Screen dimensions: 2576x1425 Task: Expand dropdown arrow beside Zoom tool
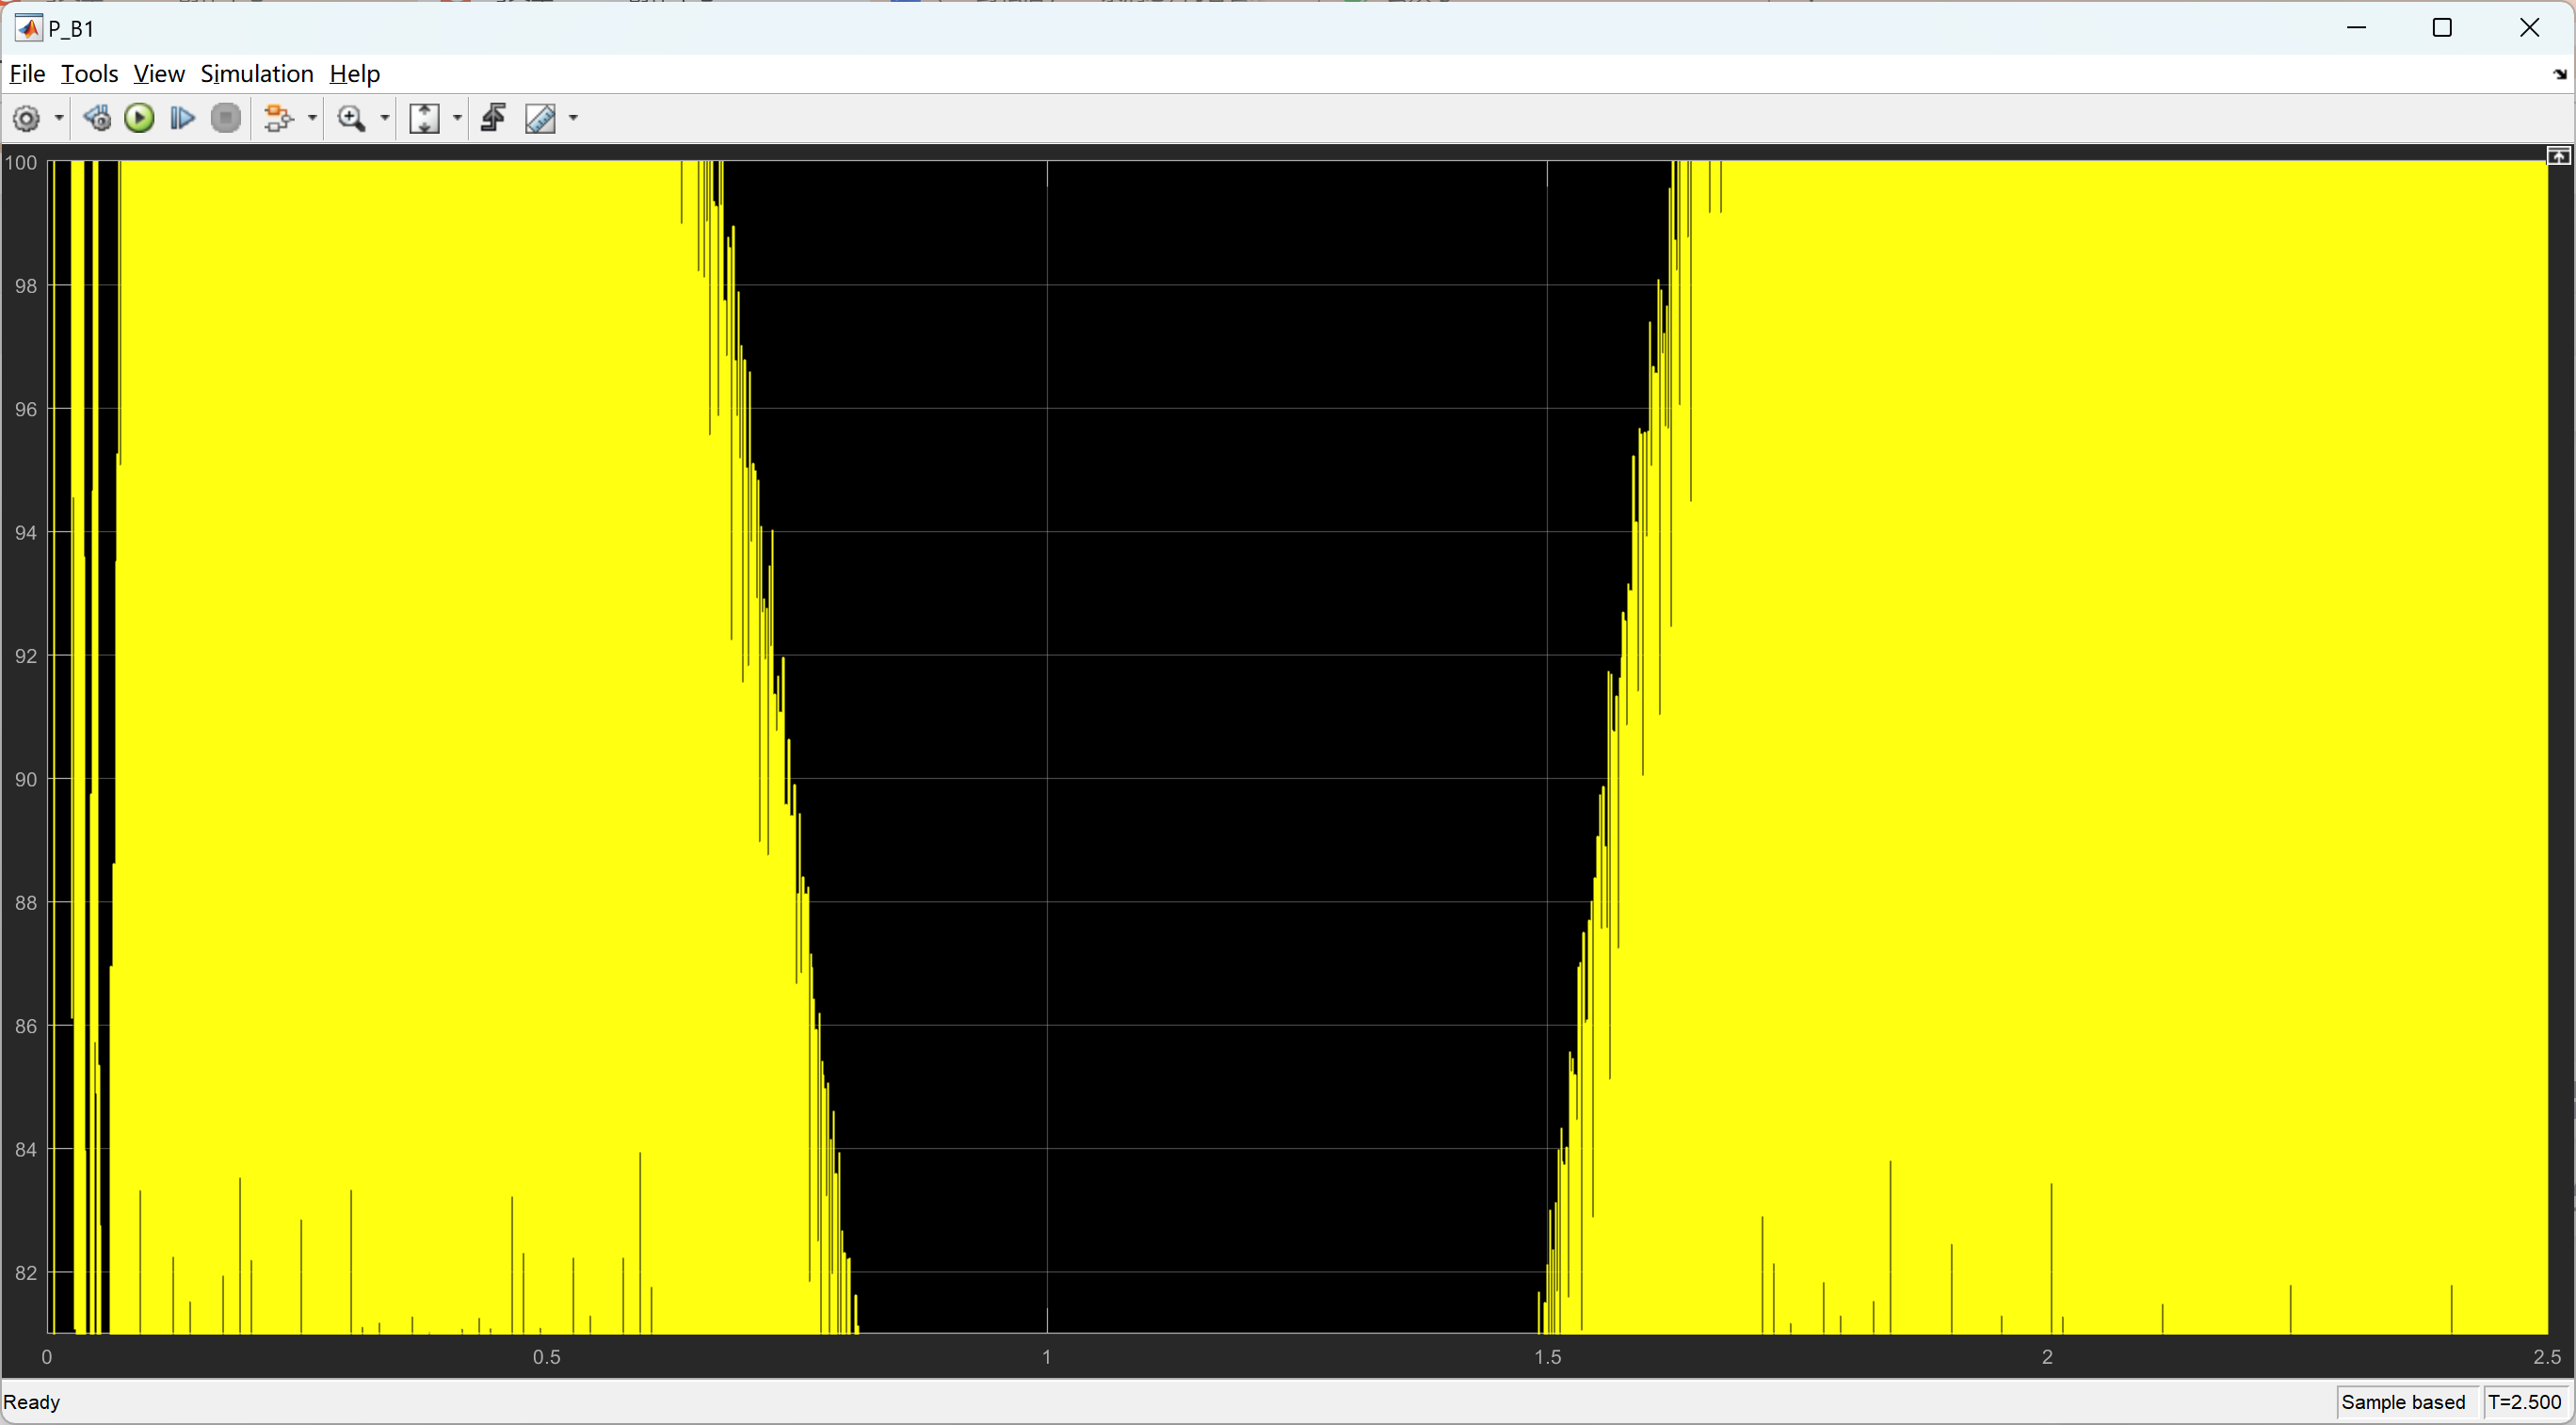tap(385, 119)
